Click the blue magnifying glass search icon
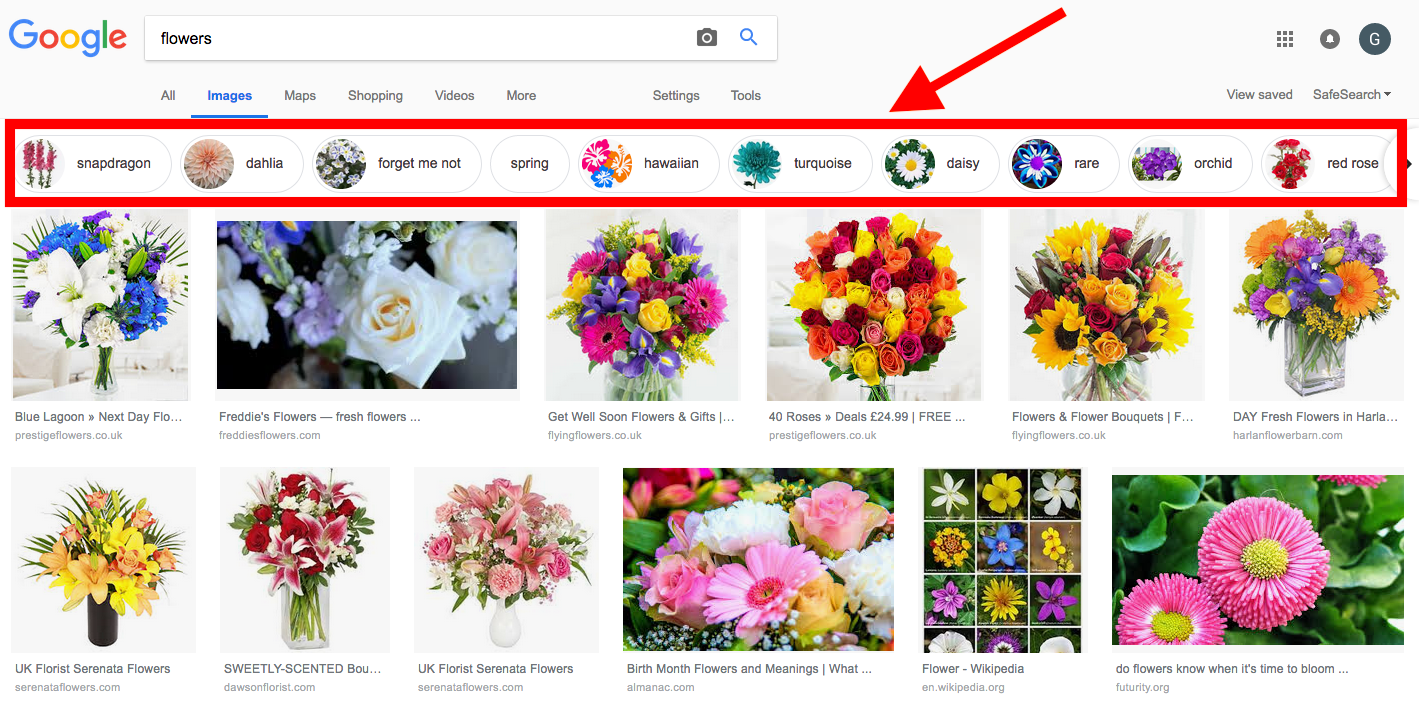 pyautogui.click(x=748, y=36)
